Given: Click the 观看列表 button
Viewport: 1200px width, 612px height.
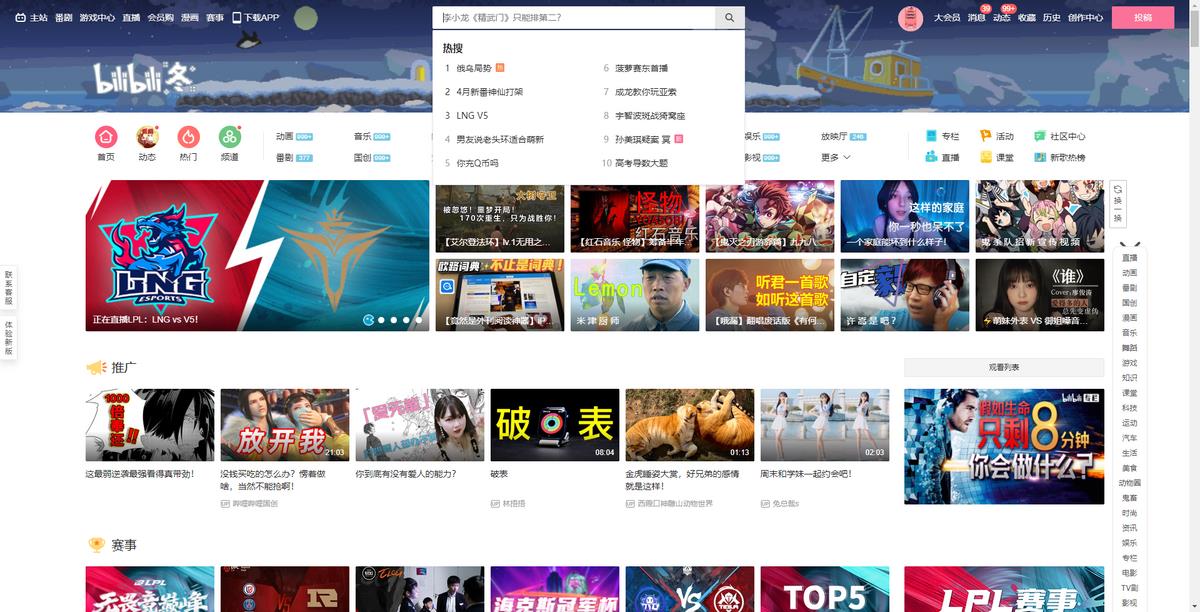Looking at the screenshot, I should click(x=1003, y=367).
